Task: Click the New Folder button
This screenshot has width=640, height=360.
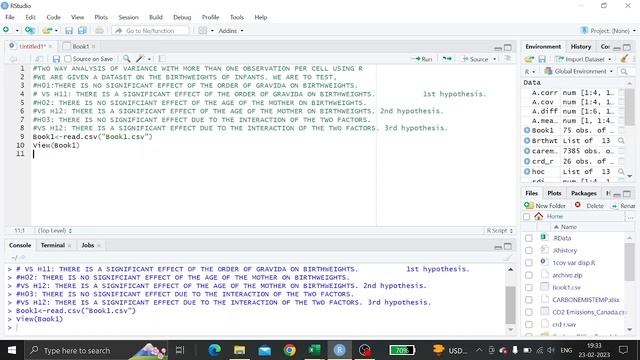Action: click(x=545, y=205)
